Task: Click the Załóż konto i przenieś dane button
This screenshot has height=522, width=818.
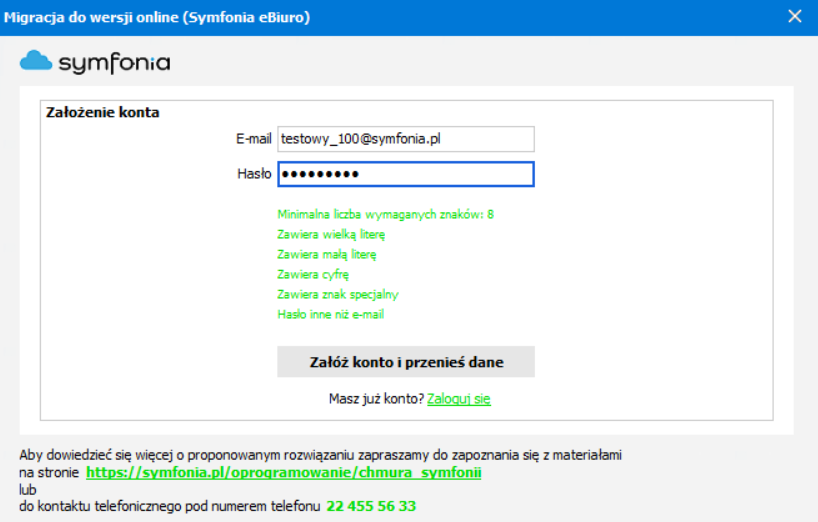Action: click(405, 361)
